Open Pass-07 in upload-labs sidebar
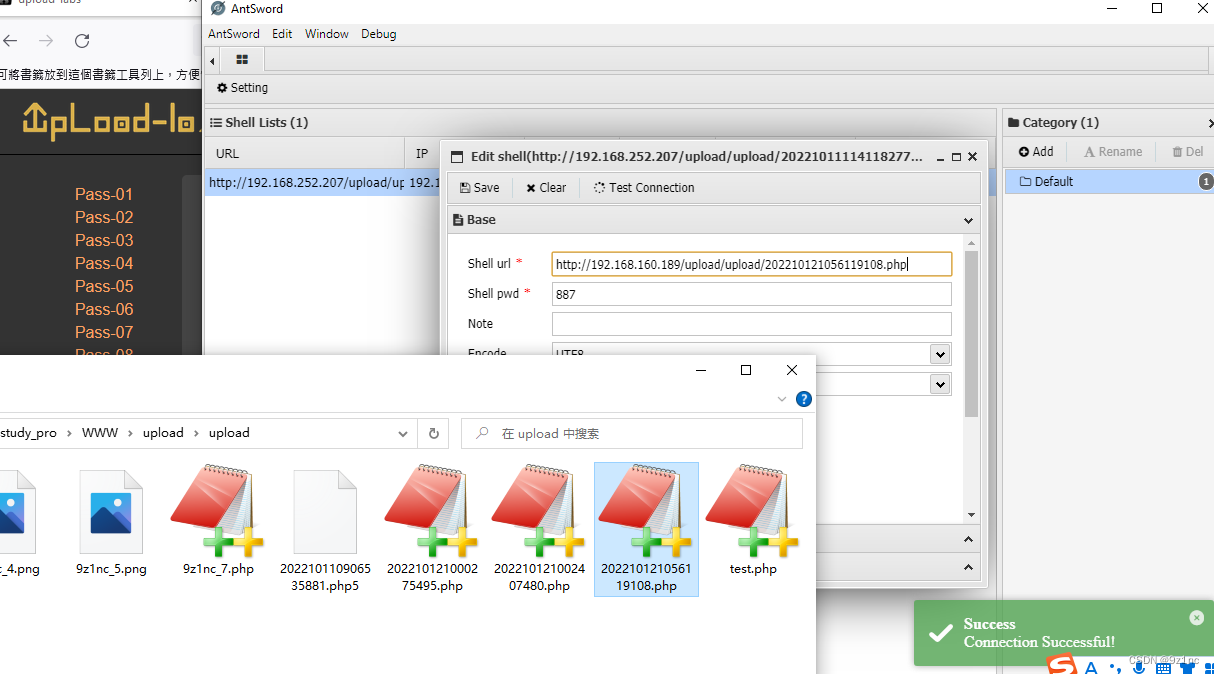 pyautogui.click(x=104, y=332)
